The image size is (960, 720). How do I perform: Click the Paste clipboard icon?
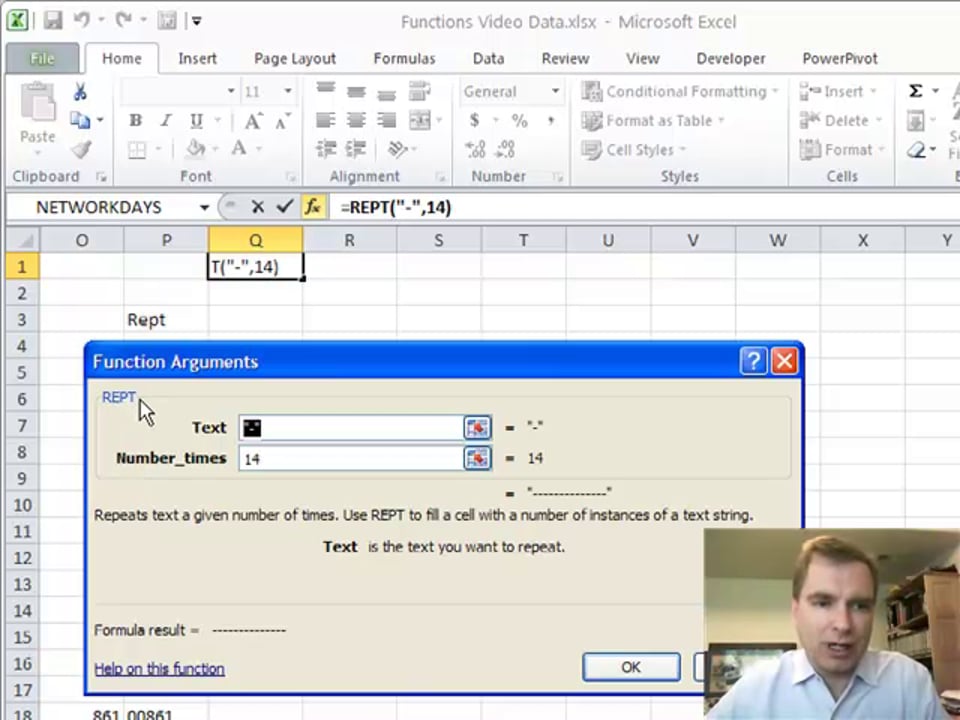pyautogui.click(x=37, y=102)
